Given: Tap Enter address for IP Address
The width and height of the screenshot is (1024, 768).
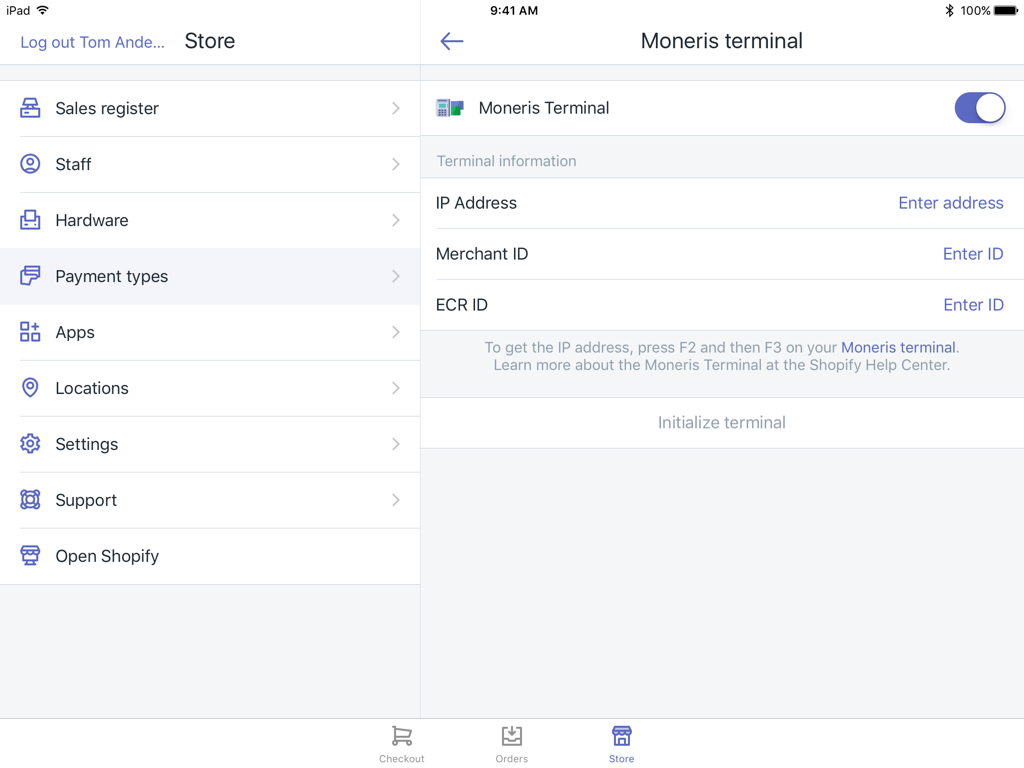Looking at the screenshot, I should click(951, 203).
